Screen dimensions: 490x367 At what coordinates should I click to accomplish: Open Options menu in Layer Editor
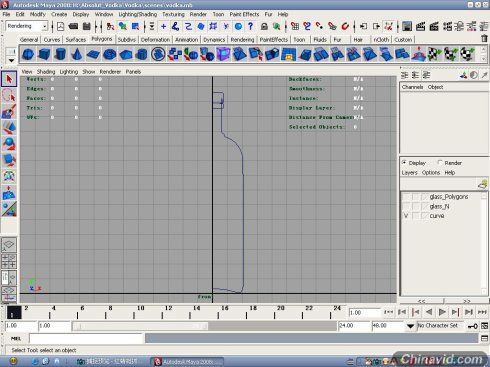(x=431, y=173)
